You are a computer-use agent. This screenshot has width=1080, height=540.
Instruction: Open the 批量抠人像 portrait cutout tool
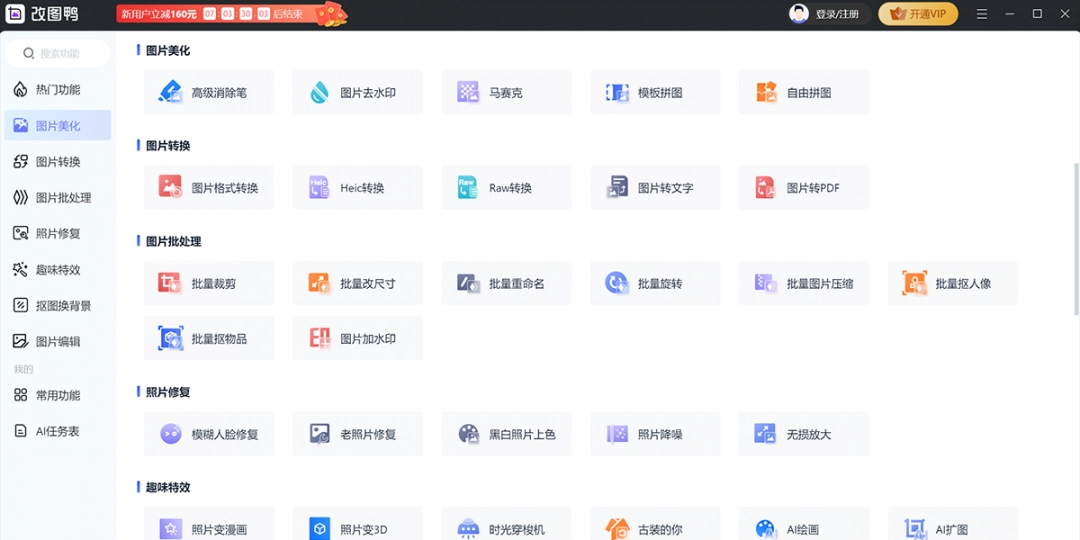(x=952, y=284)
